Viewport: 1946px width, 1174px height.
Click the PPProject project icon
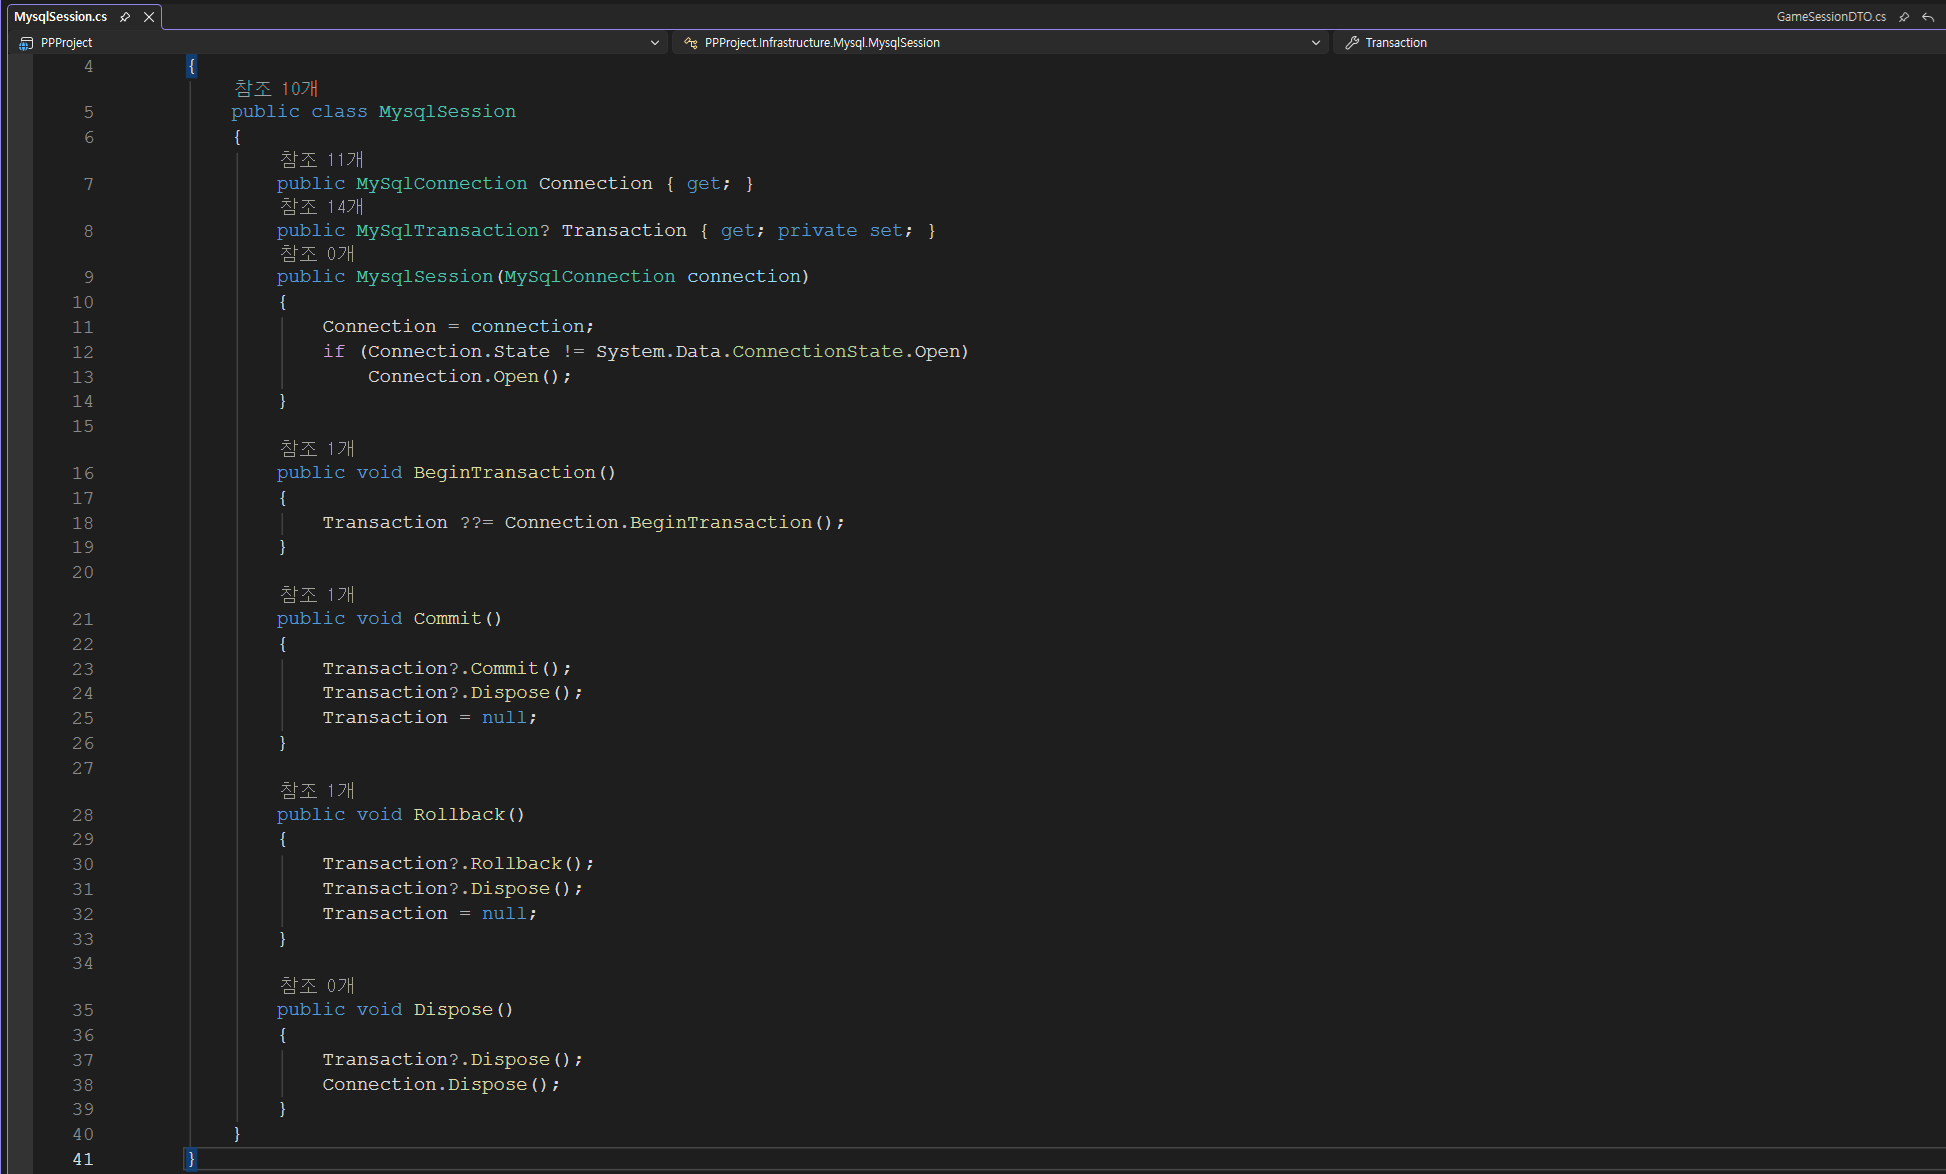26,43
